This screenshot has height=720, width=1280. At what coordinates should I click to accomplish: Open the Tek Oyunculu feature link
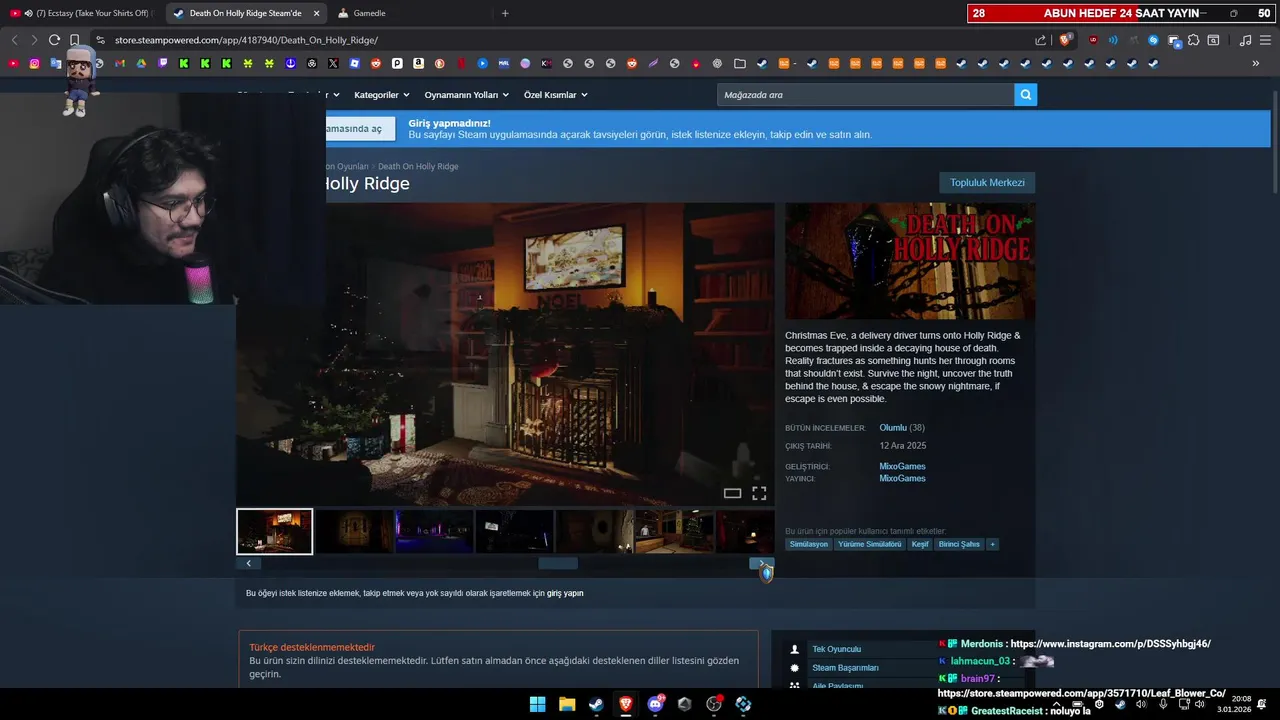pyautogui.click(x=836, y=649)
